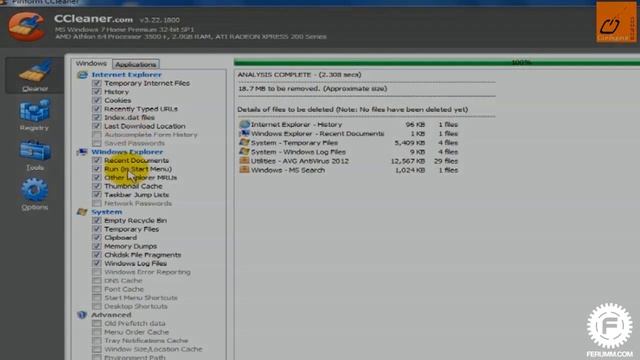Screen dimensions: 640x360
Task: Uncheck Memory Dumps checkbox
Action: tap(97, 246)
